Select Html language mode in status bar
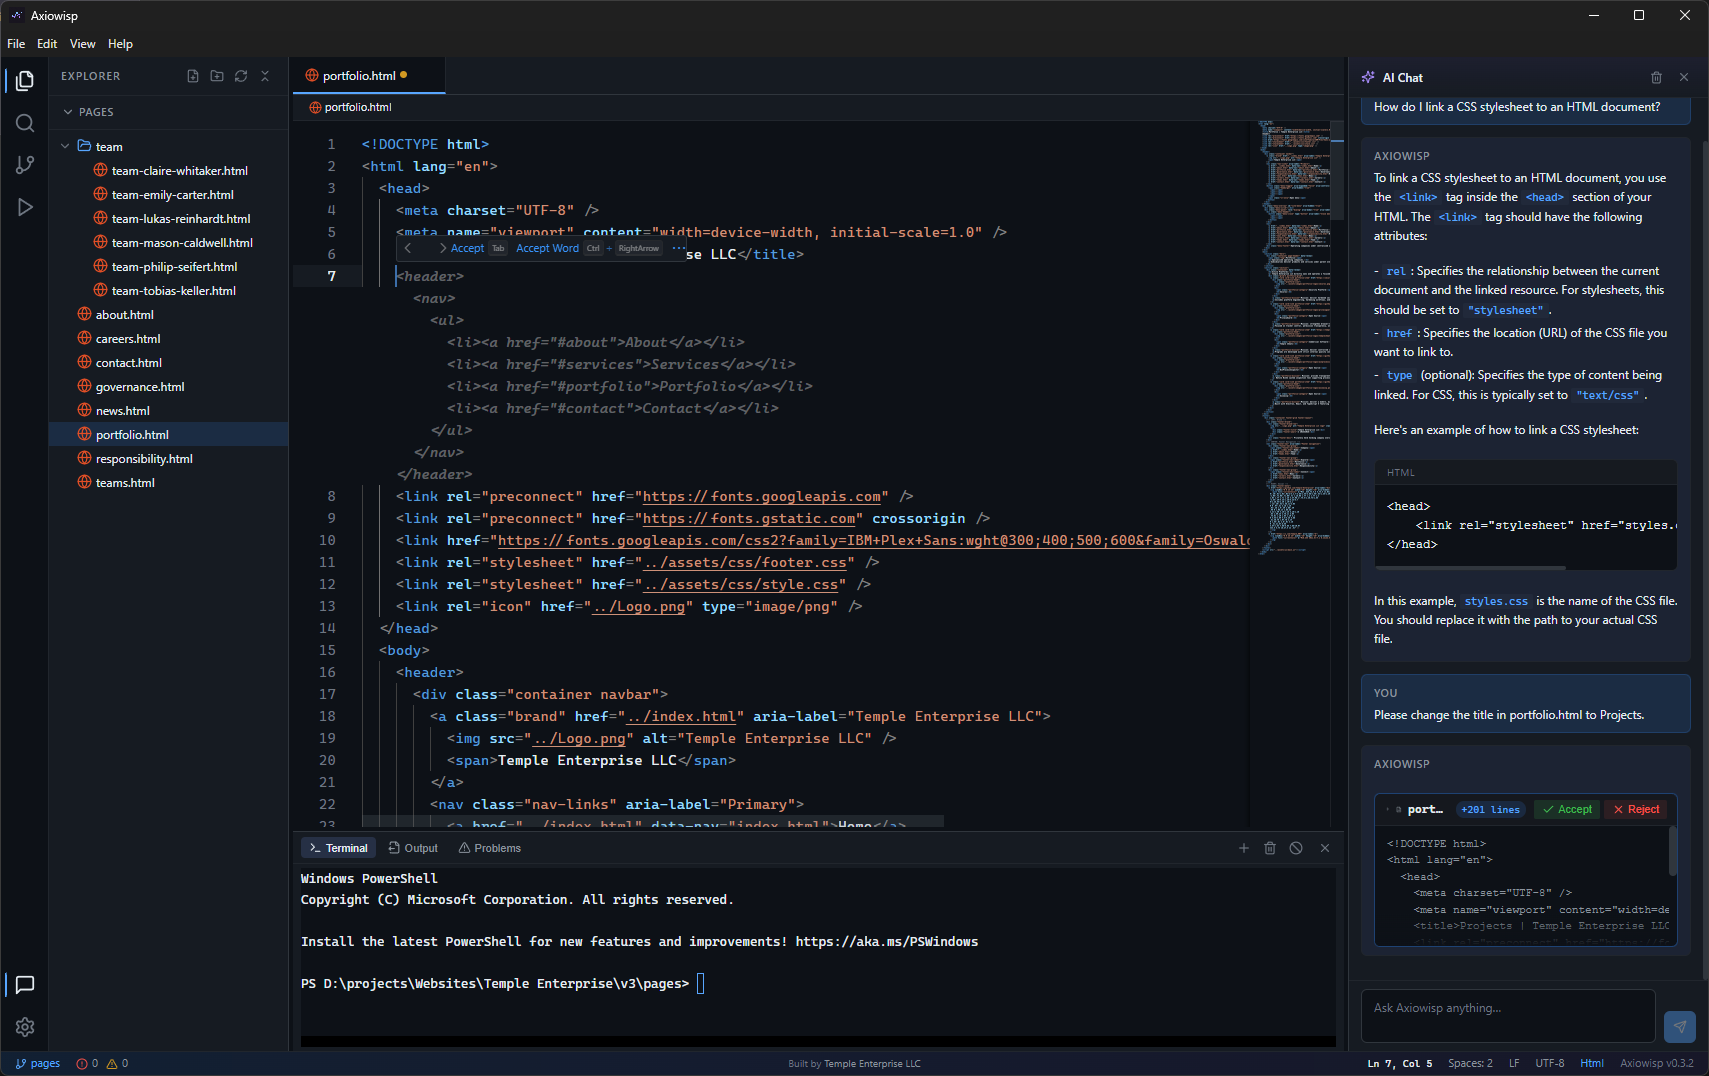This screenshot has width=1709, height=1076. [1591, 1063]
